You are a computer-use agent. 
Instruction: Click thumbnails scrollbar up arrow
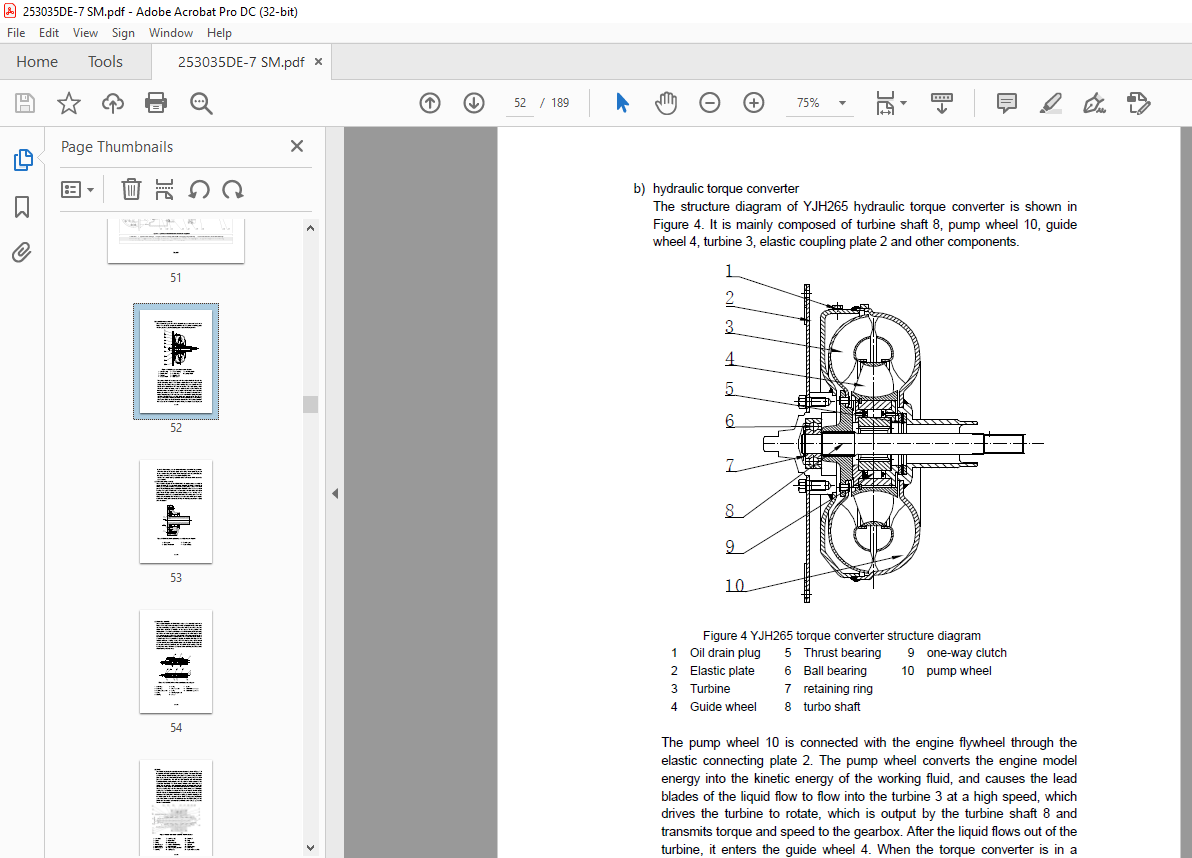310,228
